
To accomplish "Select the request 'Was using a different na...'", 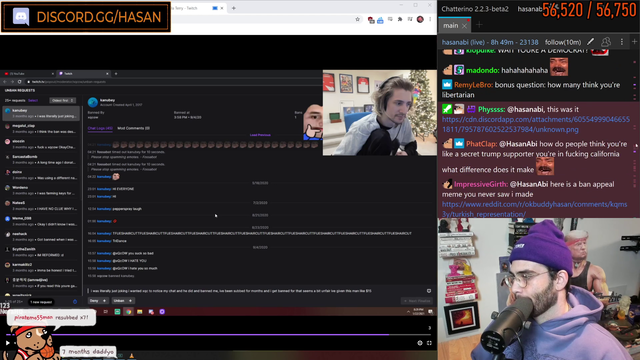I will click(41, 175).
